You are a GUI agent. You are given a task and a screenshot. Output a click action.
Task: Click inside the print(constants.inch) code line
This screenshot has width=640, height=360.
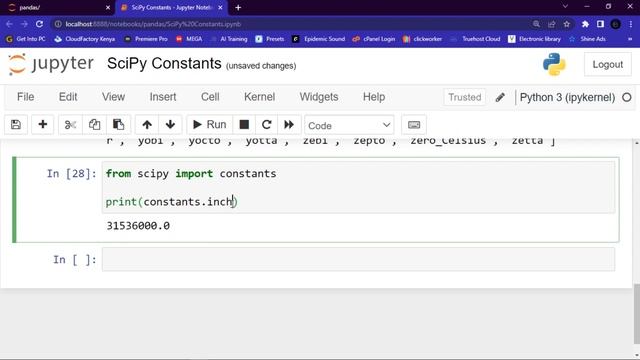coord(171,202)
